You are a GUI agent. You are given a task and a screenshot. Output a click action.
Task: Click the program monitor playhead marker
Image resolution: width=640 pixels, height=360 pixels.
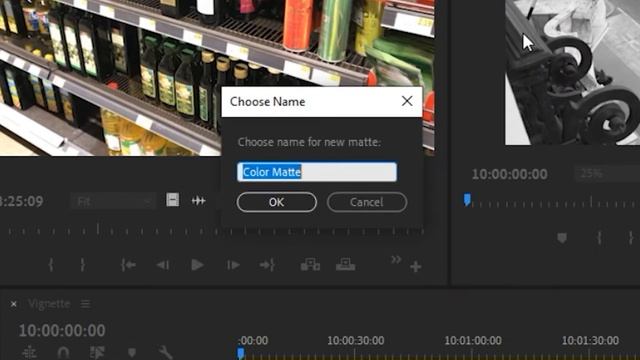467,200
